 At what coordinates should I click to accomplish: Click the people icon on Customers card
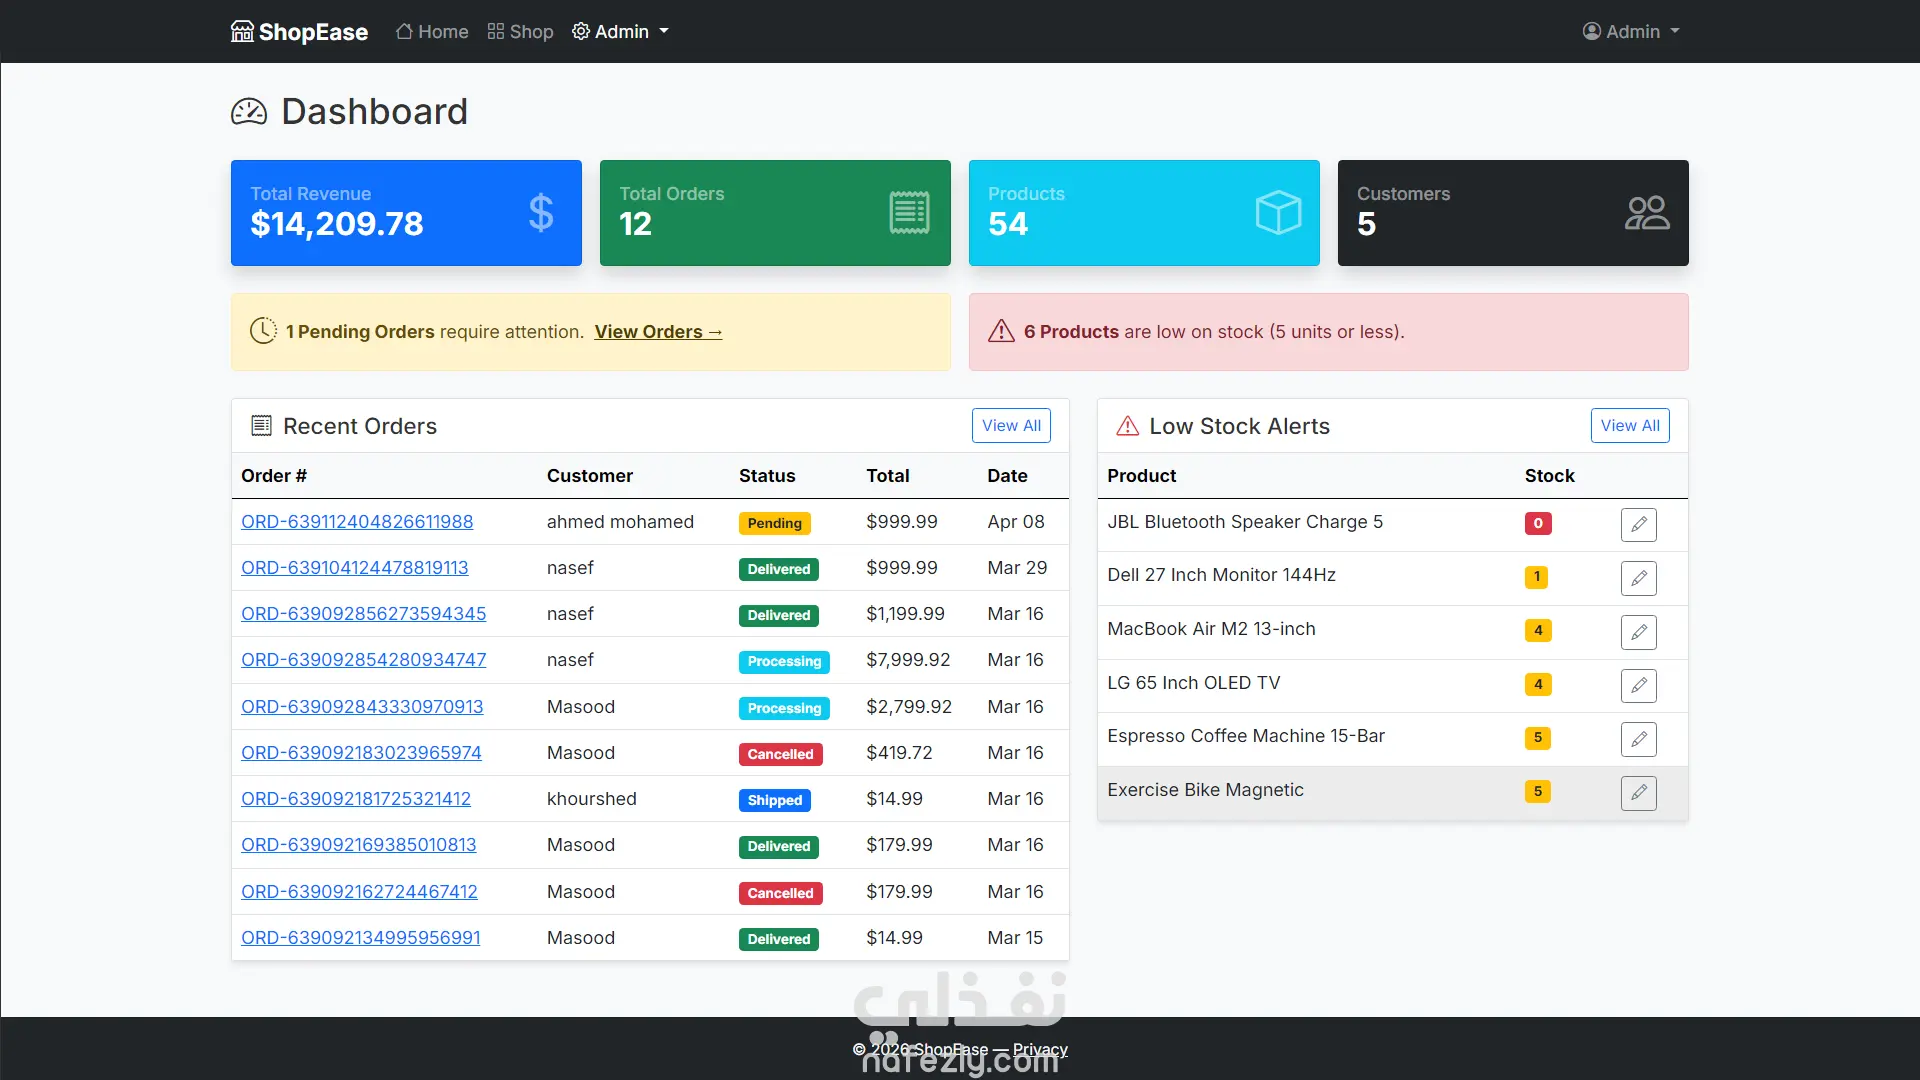coord(1647,213)
